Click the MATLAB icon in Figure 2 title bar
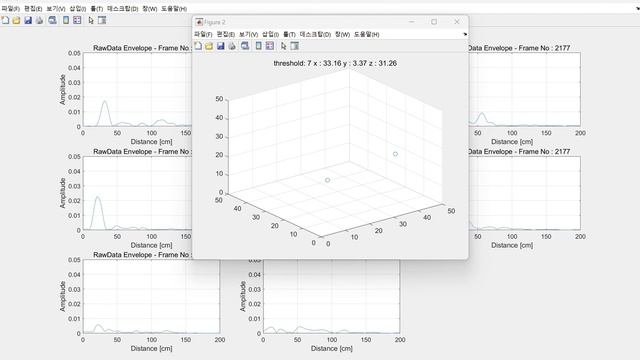 (x=199, y=22)
